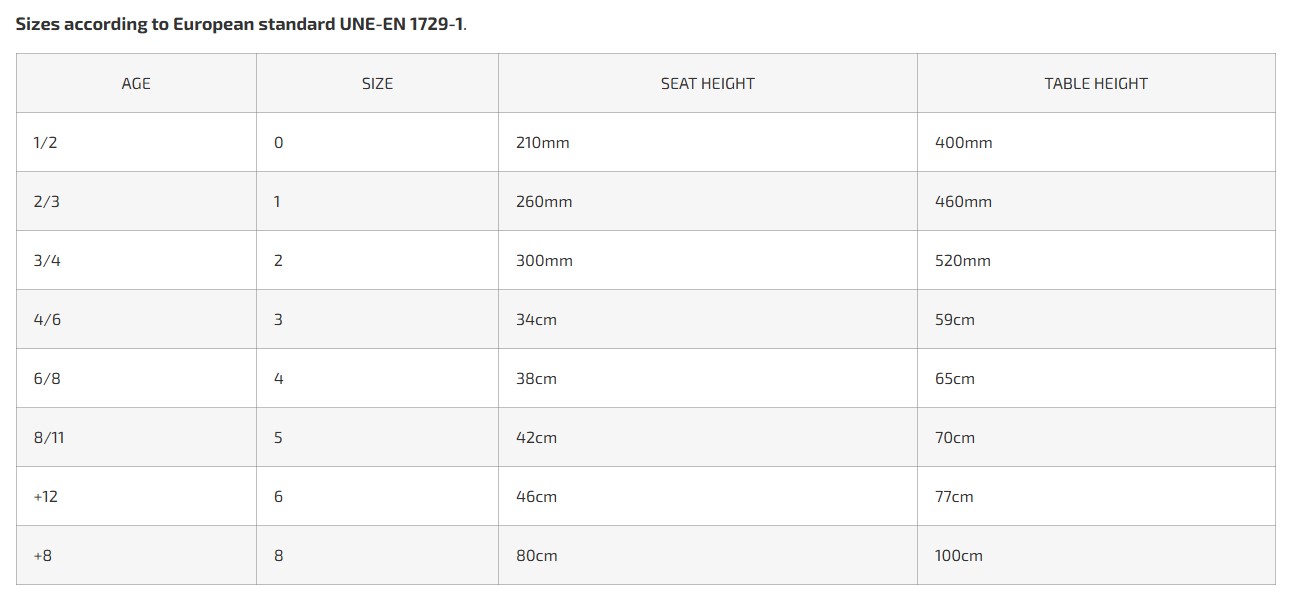Select the 1/2 age cell

[x=45, y=143]
